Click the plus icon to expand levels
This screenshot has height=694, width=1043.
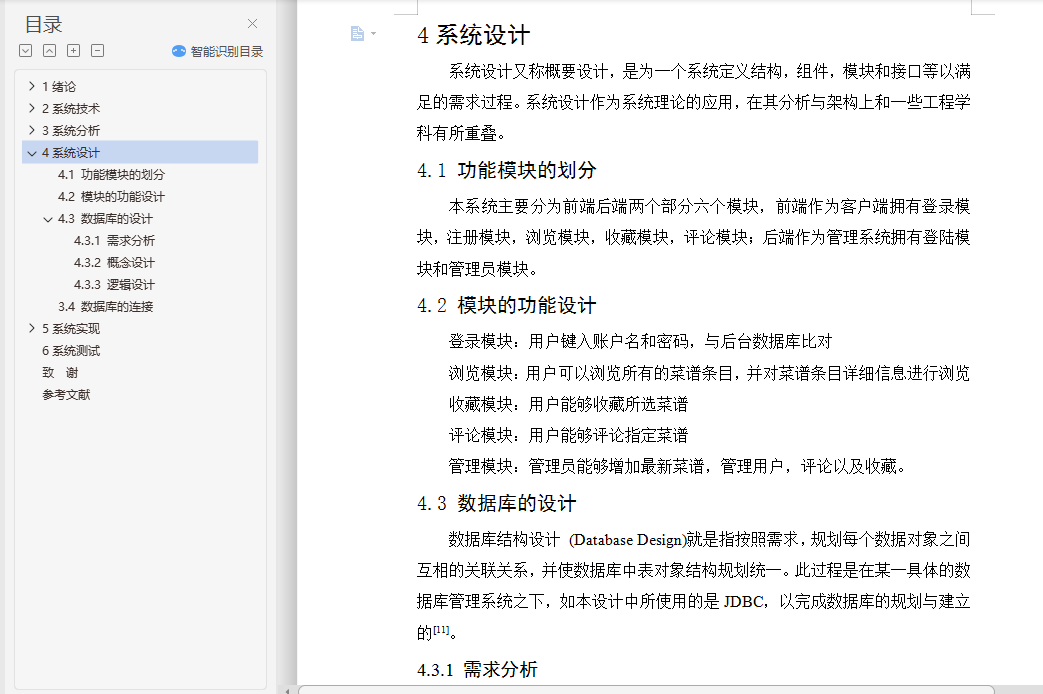pyautogui.click(x=74, y=51)
